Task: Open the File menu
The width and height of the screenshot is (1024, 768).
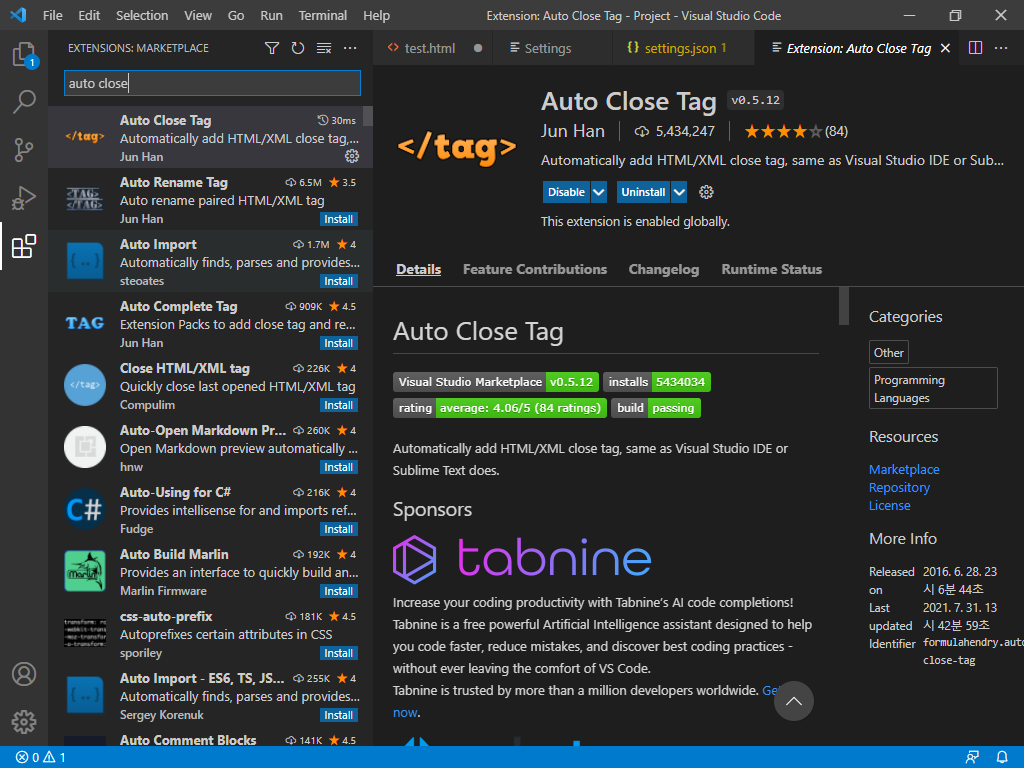Action: click(53, 16)
